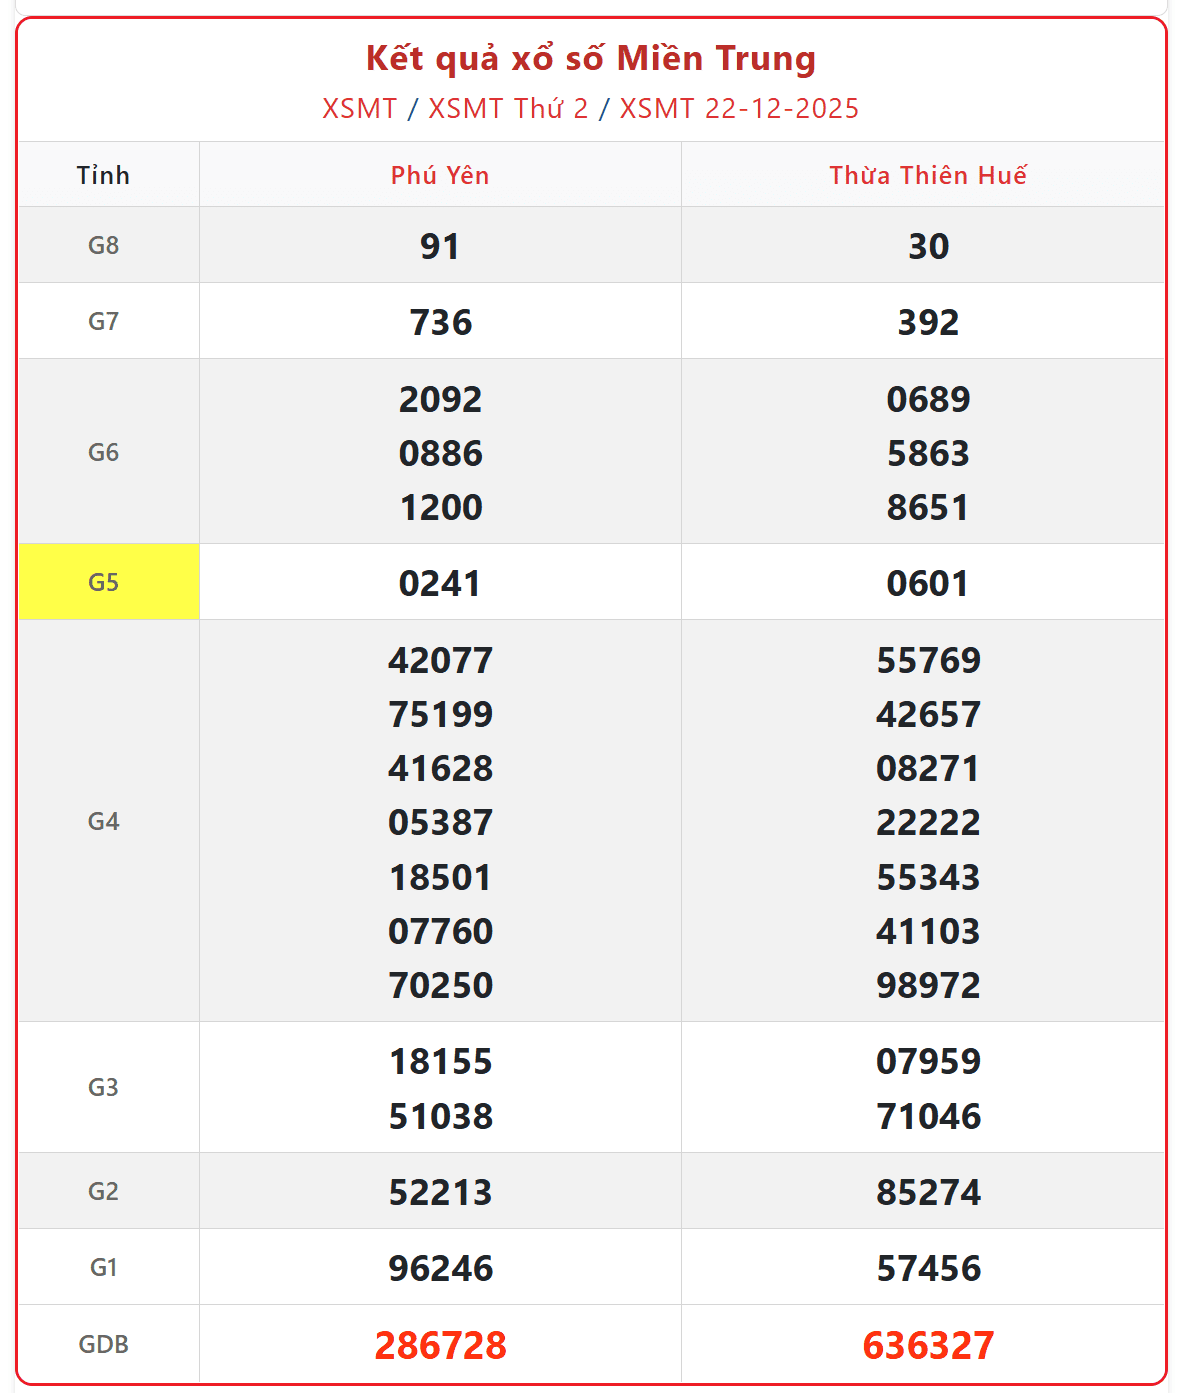
Task: Click Thừa Thiên Huế G8 result 30
Action: pyautogui.click(x=928, y=246)
